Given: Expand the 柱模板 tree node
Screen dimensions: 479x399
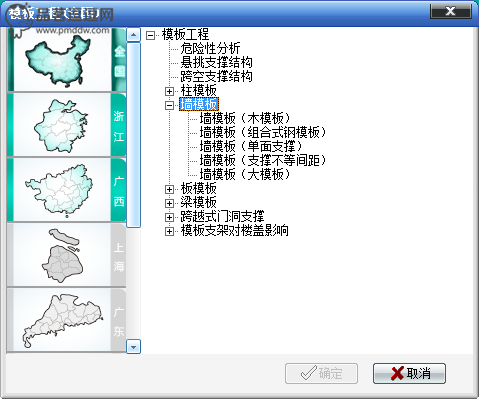Looking at the screenshot, I should pyautogui.click(x=169, y=91).
